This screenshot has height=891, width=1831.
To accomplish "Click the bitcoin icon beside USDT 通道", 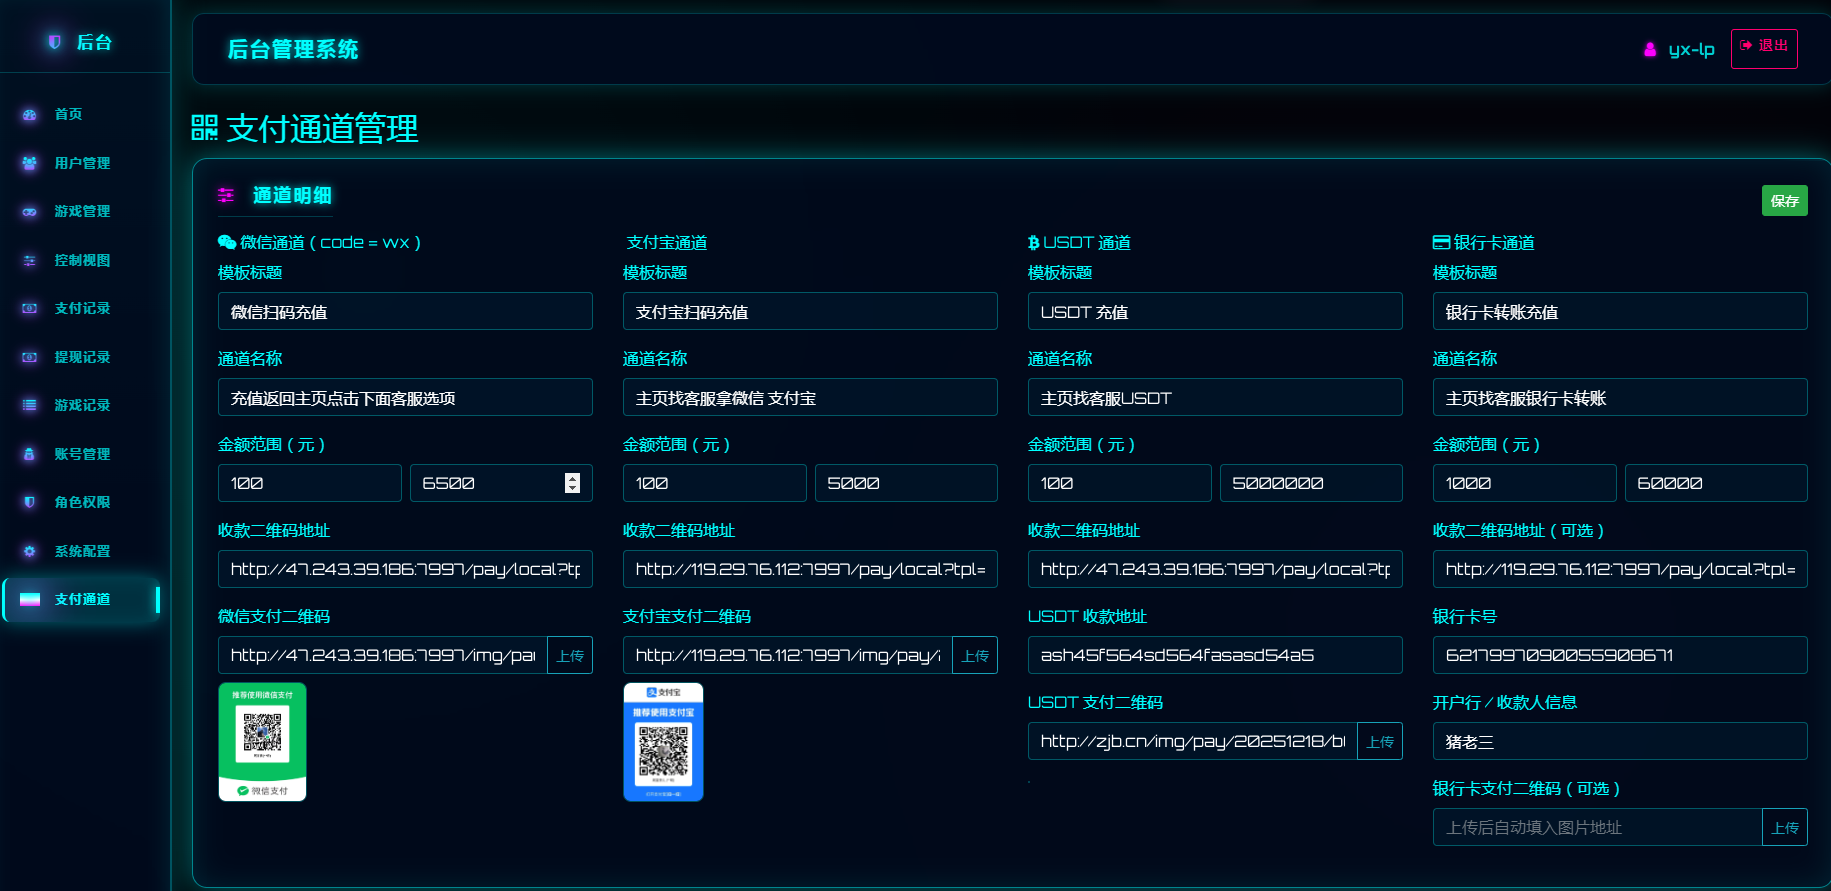I will point(1034,242).
